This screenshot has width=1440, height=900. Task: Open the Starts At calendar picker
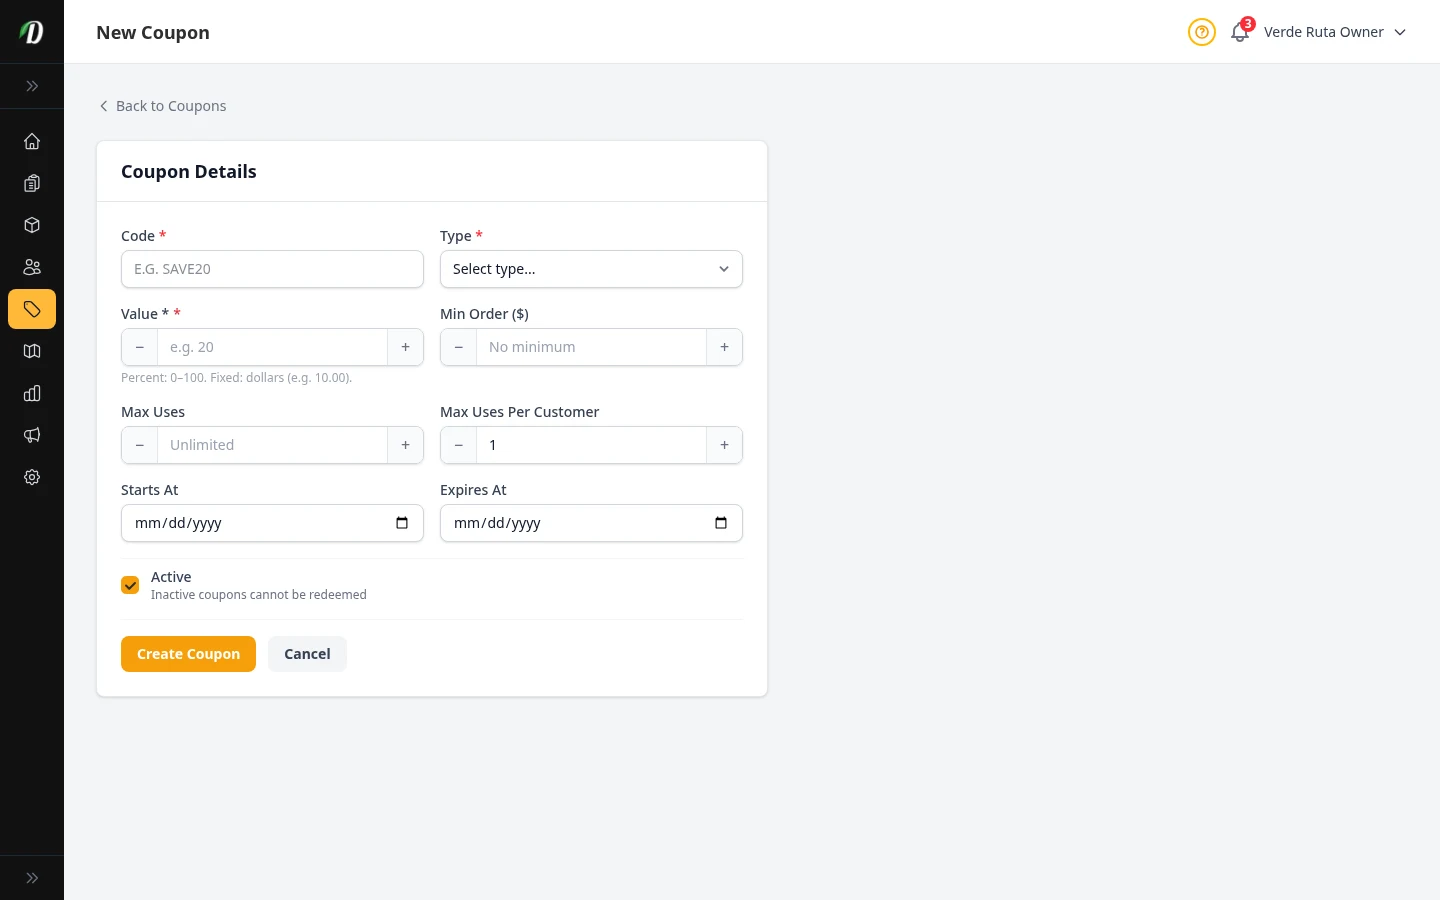pyautogui.click(x=402, y=522)
